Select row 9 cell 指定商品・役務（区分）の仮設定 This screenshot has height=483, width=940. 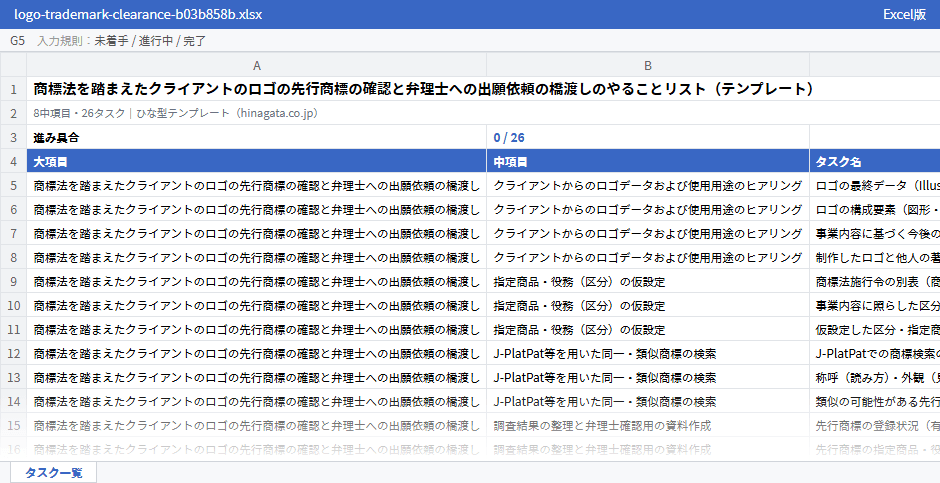647,281
